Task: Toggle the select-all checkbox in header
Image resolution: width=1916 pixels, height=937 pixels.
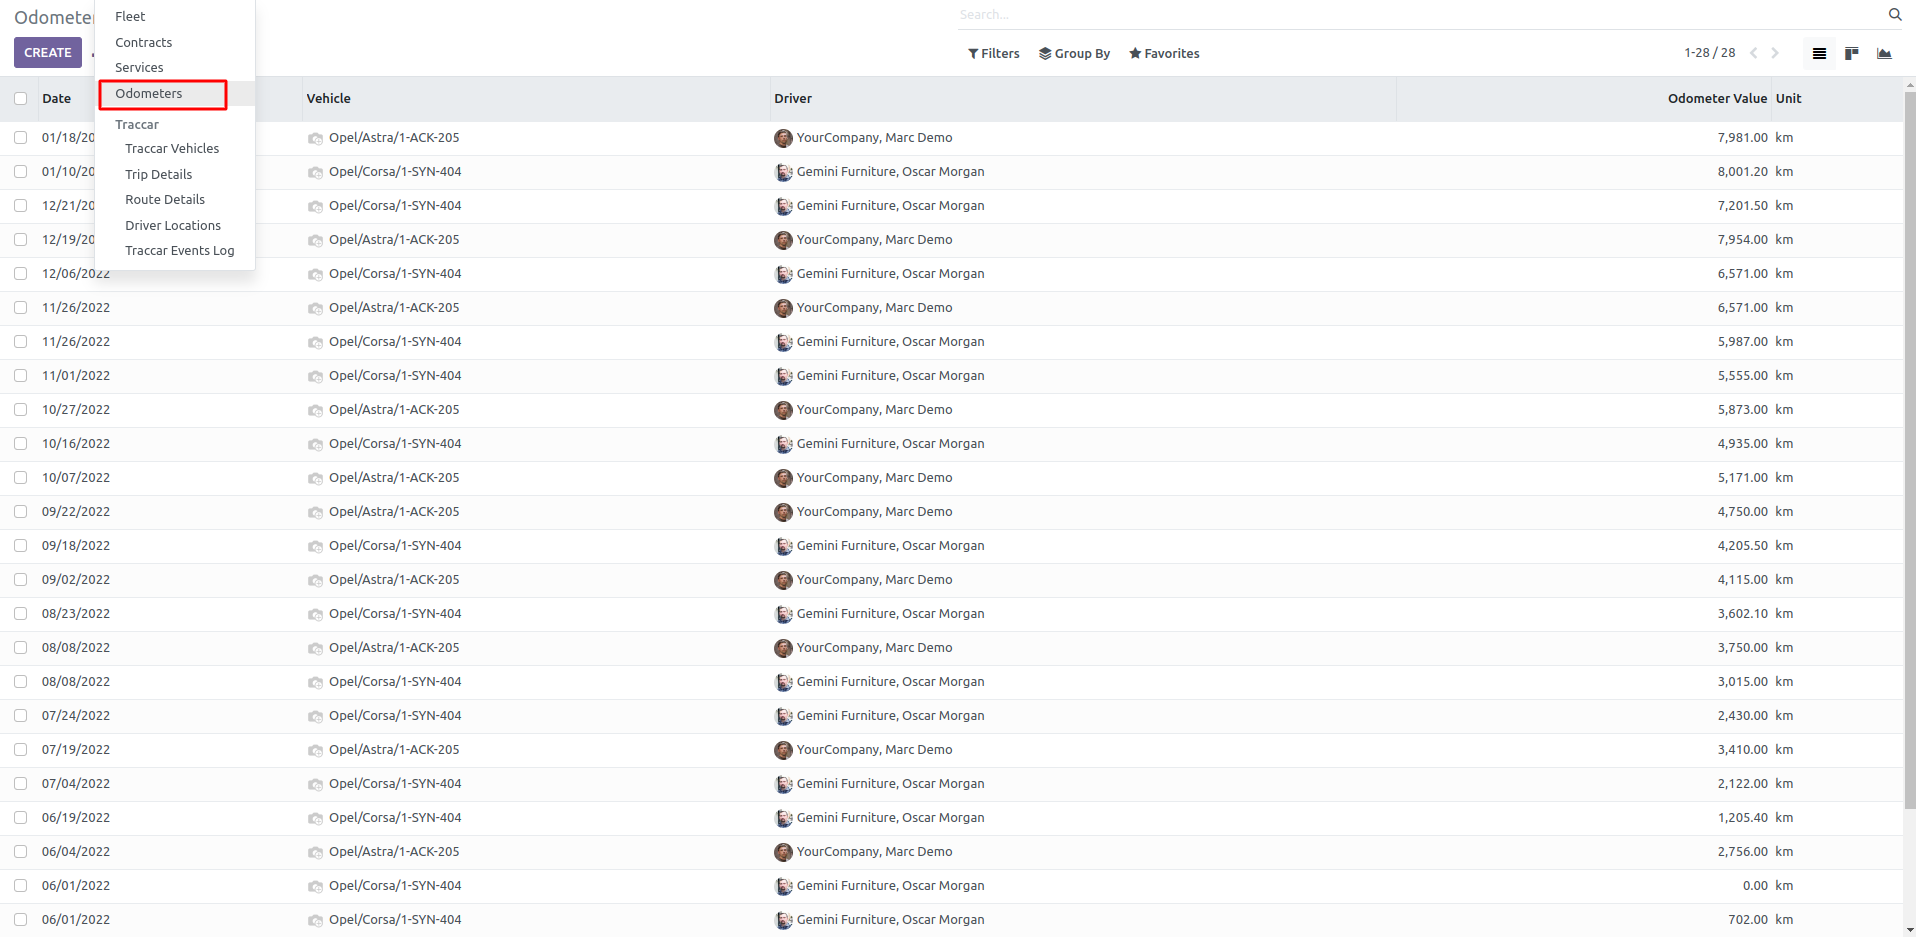Action: pyautogui.click(x=21, y=99)
